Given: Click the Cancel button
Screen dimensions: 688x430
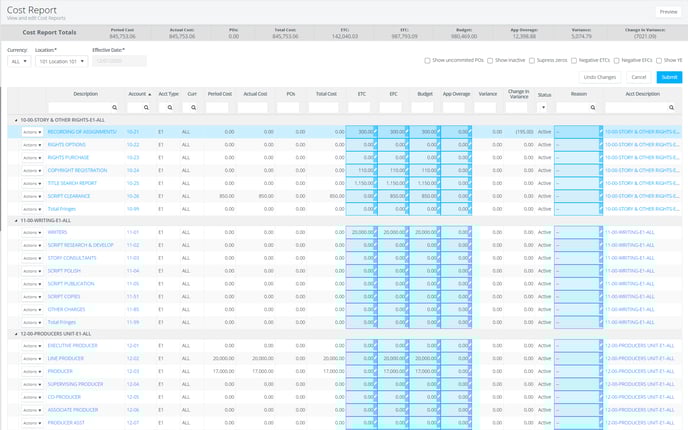Looking at the screenshot, I should tap(638, 77).
